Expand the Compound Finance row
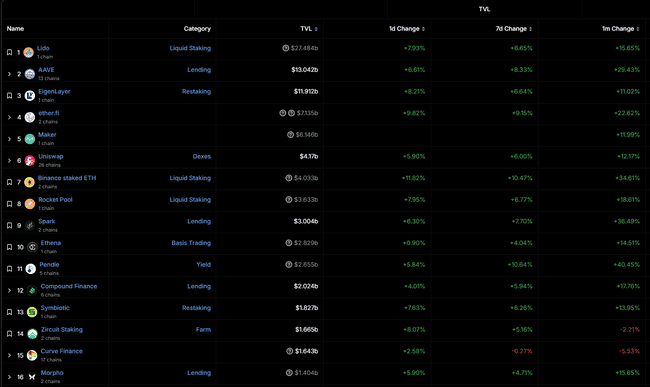This screenshot has width=650, height=387. pyautogui.click(x=10, y=290)
